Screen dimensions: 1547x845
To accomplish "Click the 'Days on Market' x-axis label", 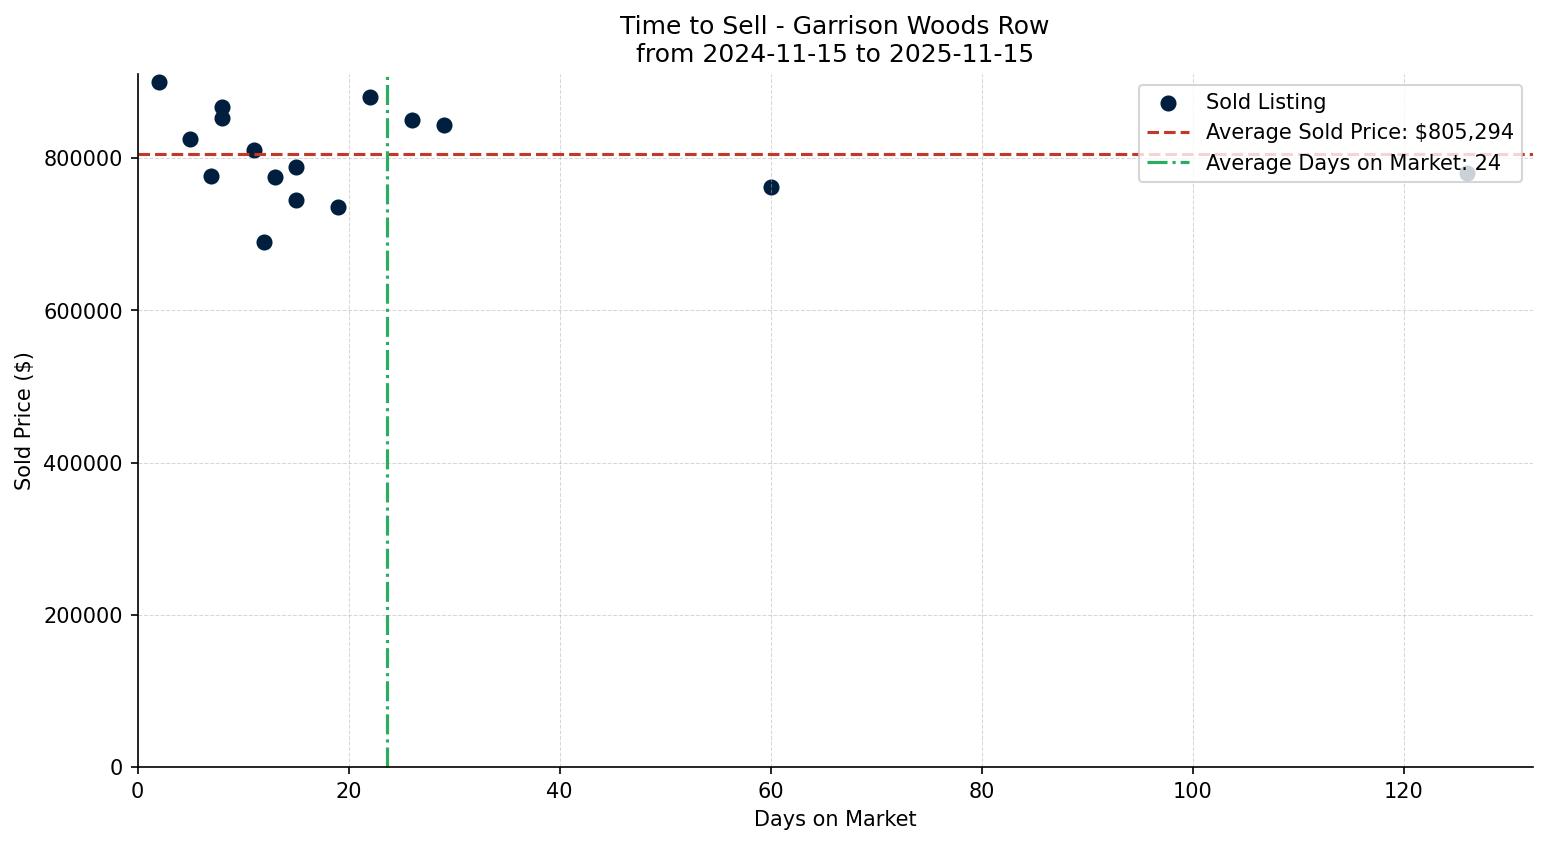I will coord(834,819).
